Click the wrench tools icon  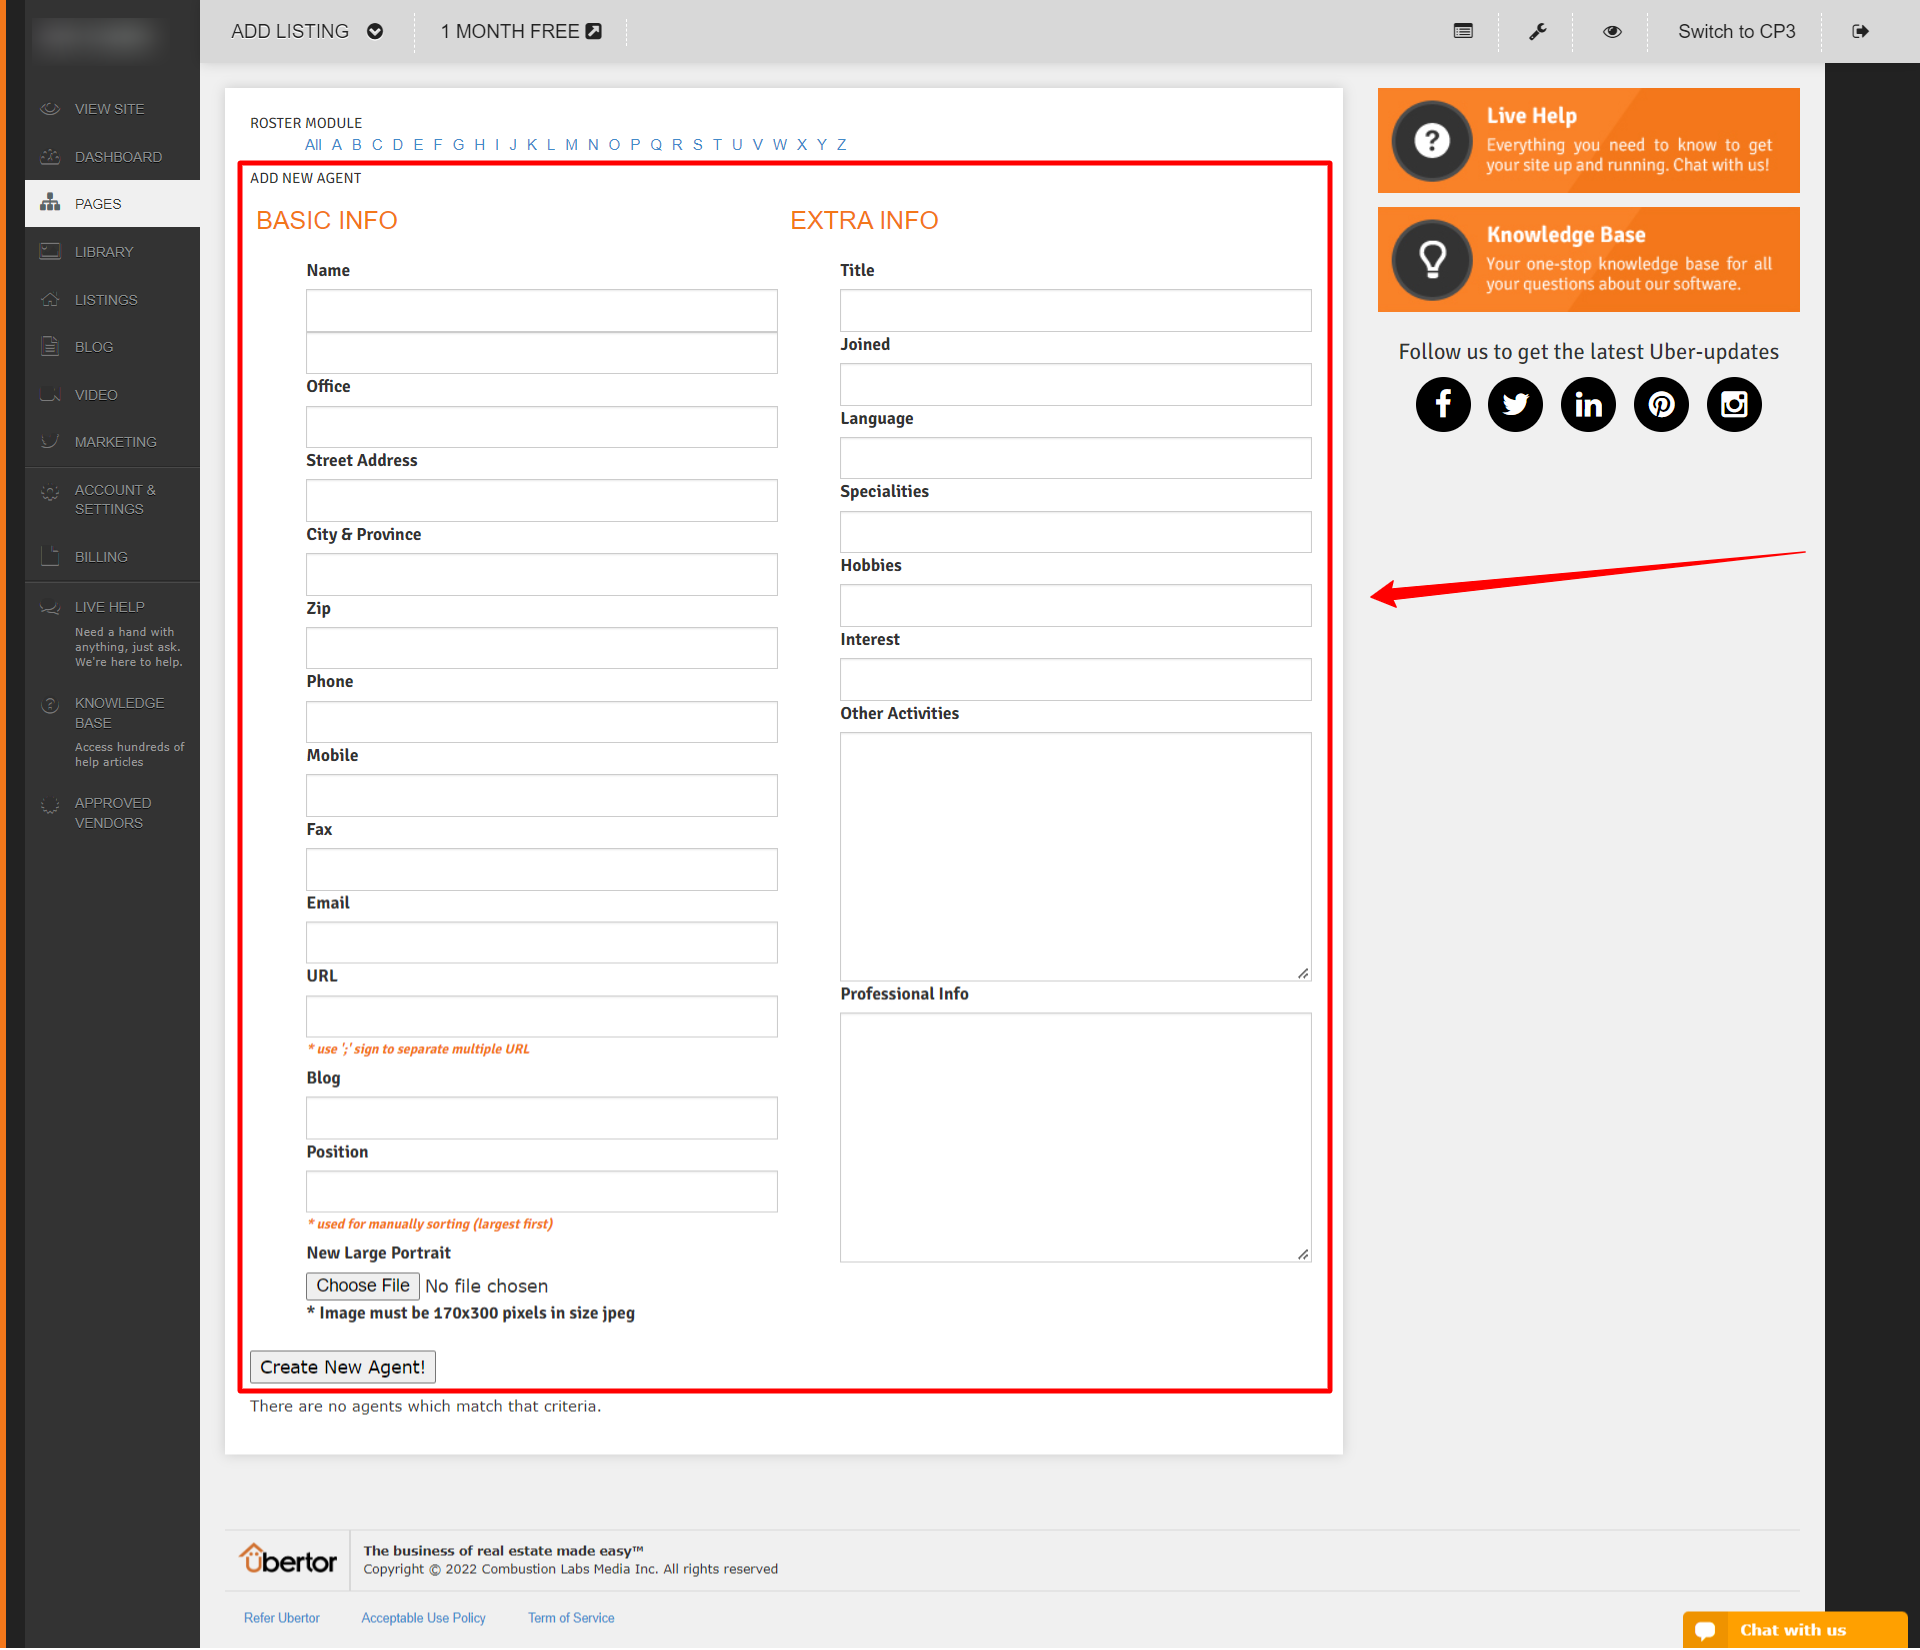click(1538, 31)
